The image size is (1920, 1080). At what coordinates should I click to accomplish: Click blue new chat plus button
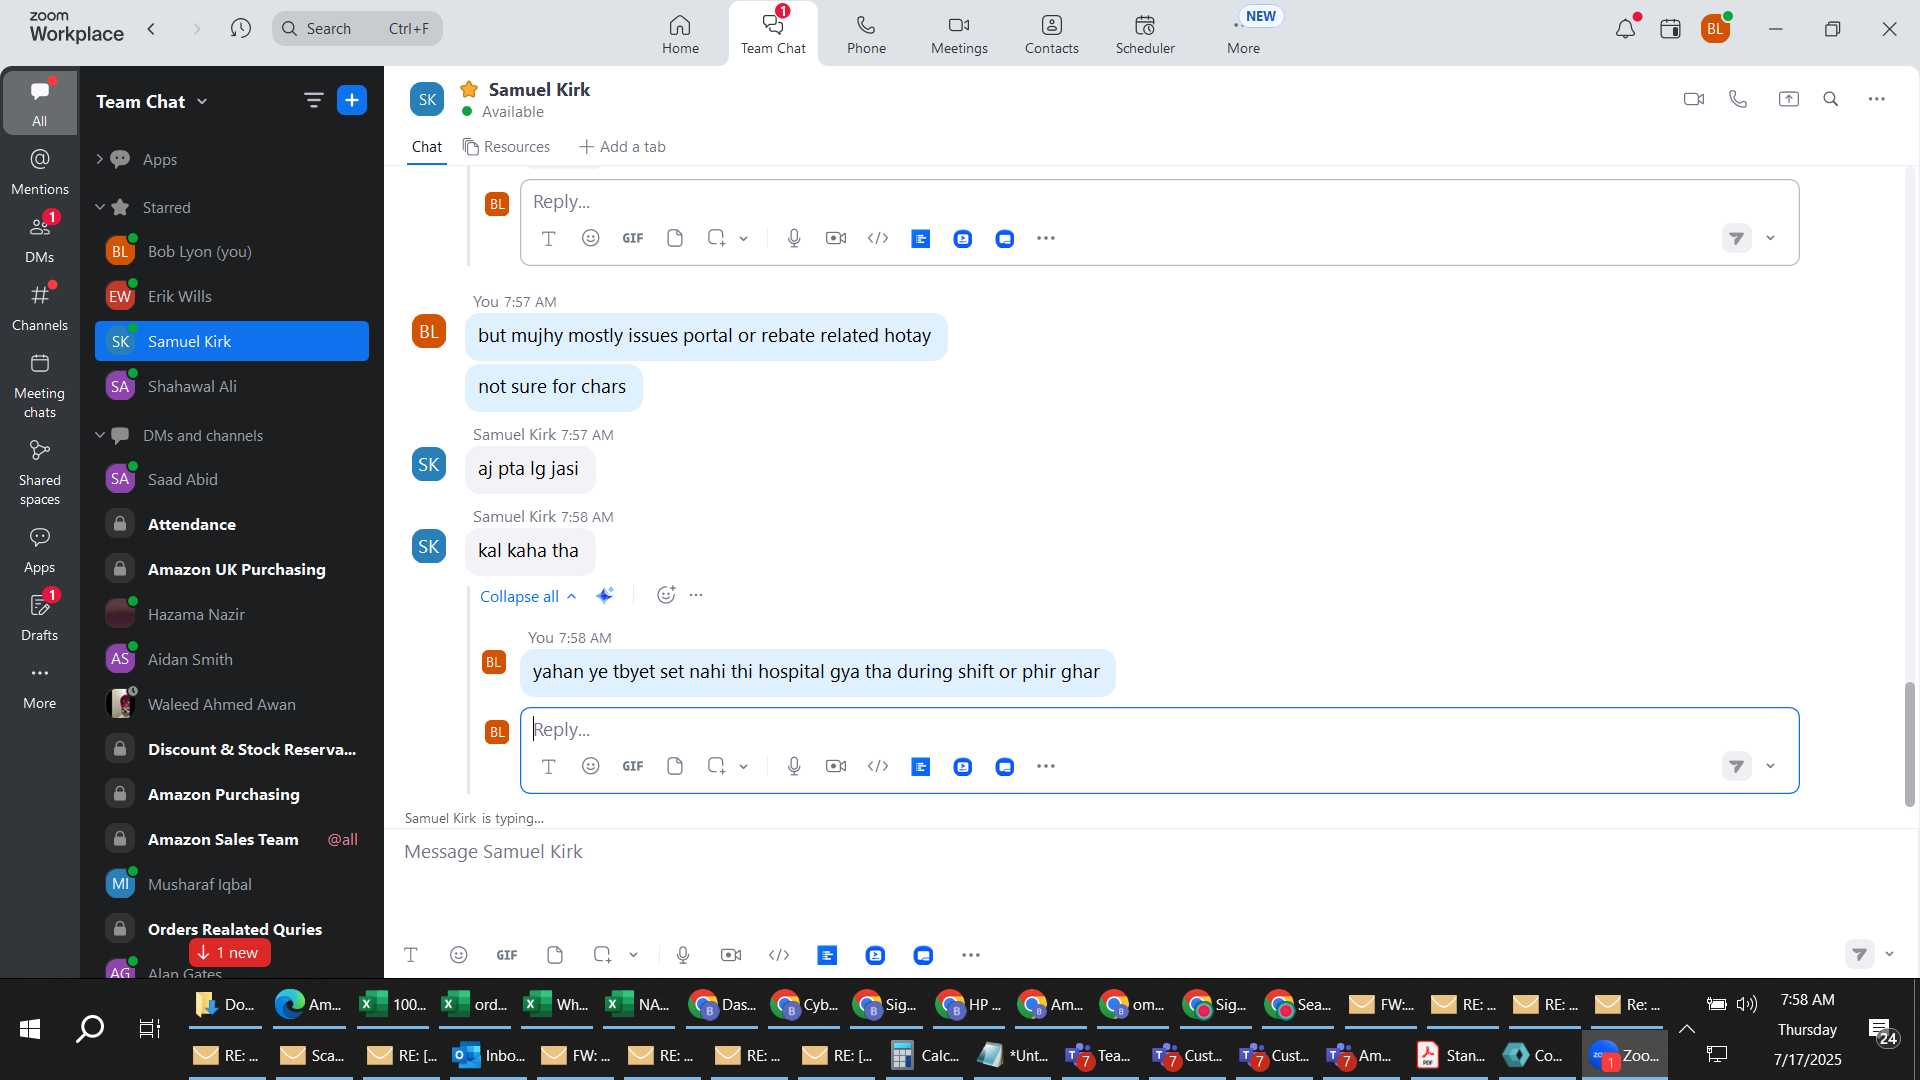pyautogui.click(x=352, y=100)
